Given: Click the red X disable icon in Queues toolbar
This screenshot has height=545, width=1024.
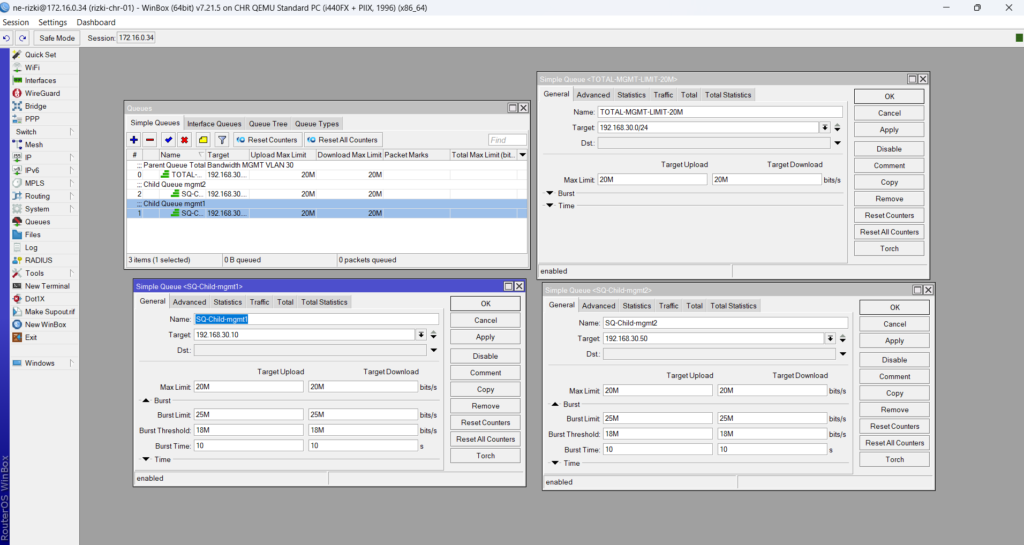Looking at the screenshot, I should [184, 140].
